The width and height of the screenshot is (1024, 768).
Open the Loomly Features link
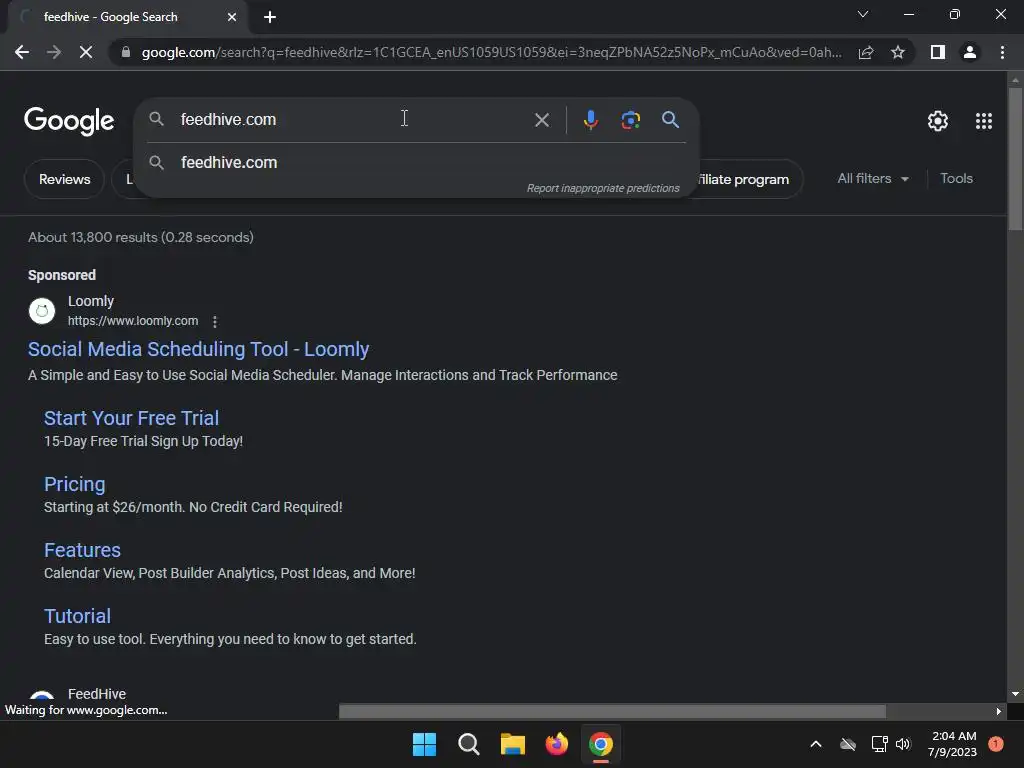point(82,550)
